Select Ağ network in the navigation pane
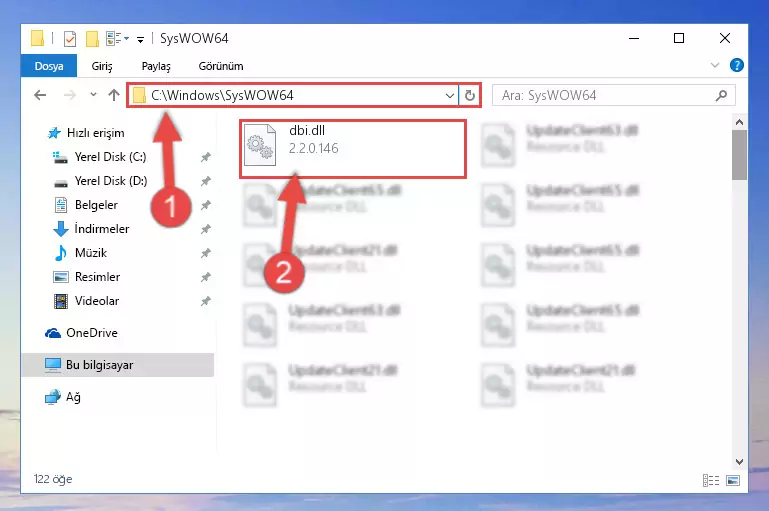The height and width of the screenshot is (511, 769). (x=62, y=397)
